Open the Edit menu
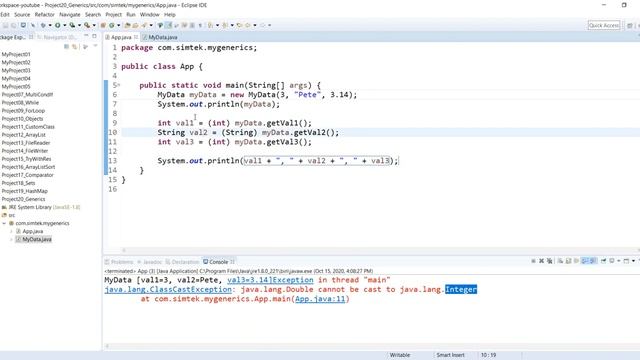Screen dimensions: 640x360 [x=4, y=14]
